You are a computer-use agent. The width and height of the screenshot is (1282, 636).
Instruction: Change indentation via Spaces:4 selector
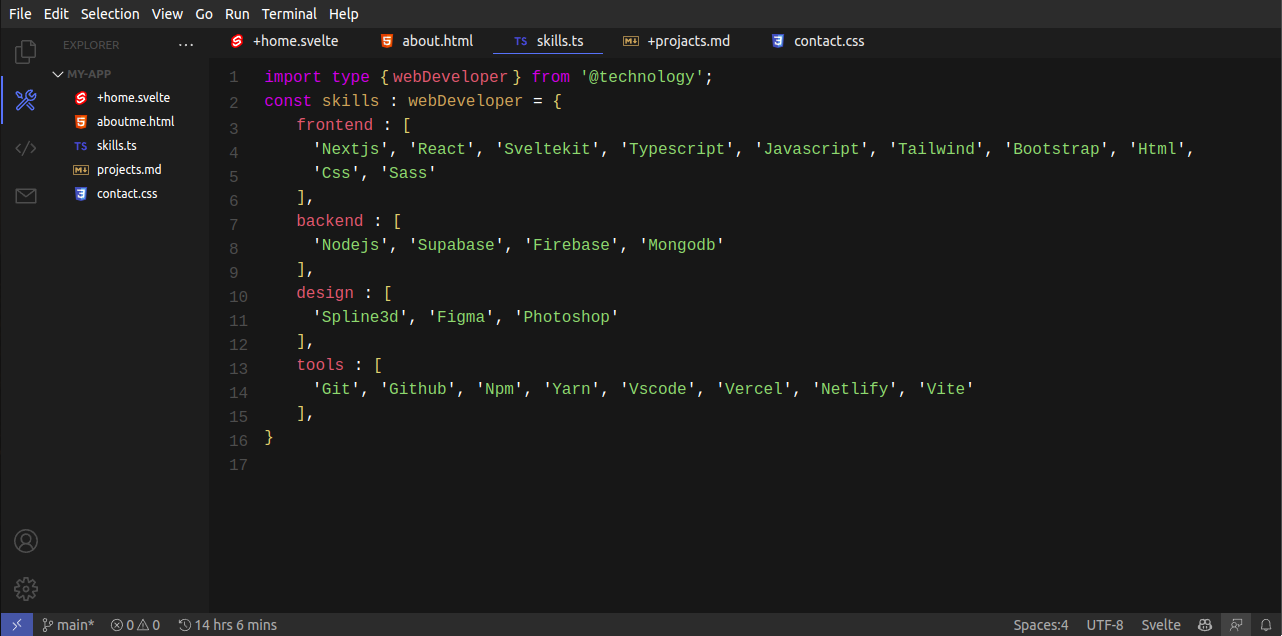pyautogui.click(x=1040, y=625)
